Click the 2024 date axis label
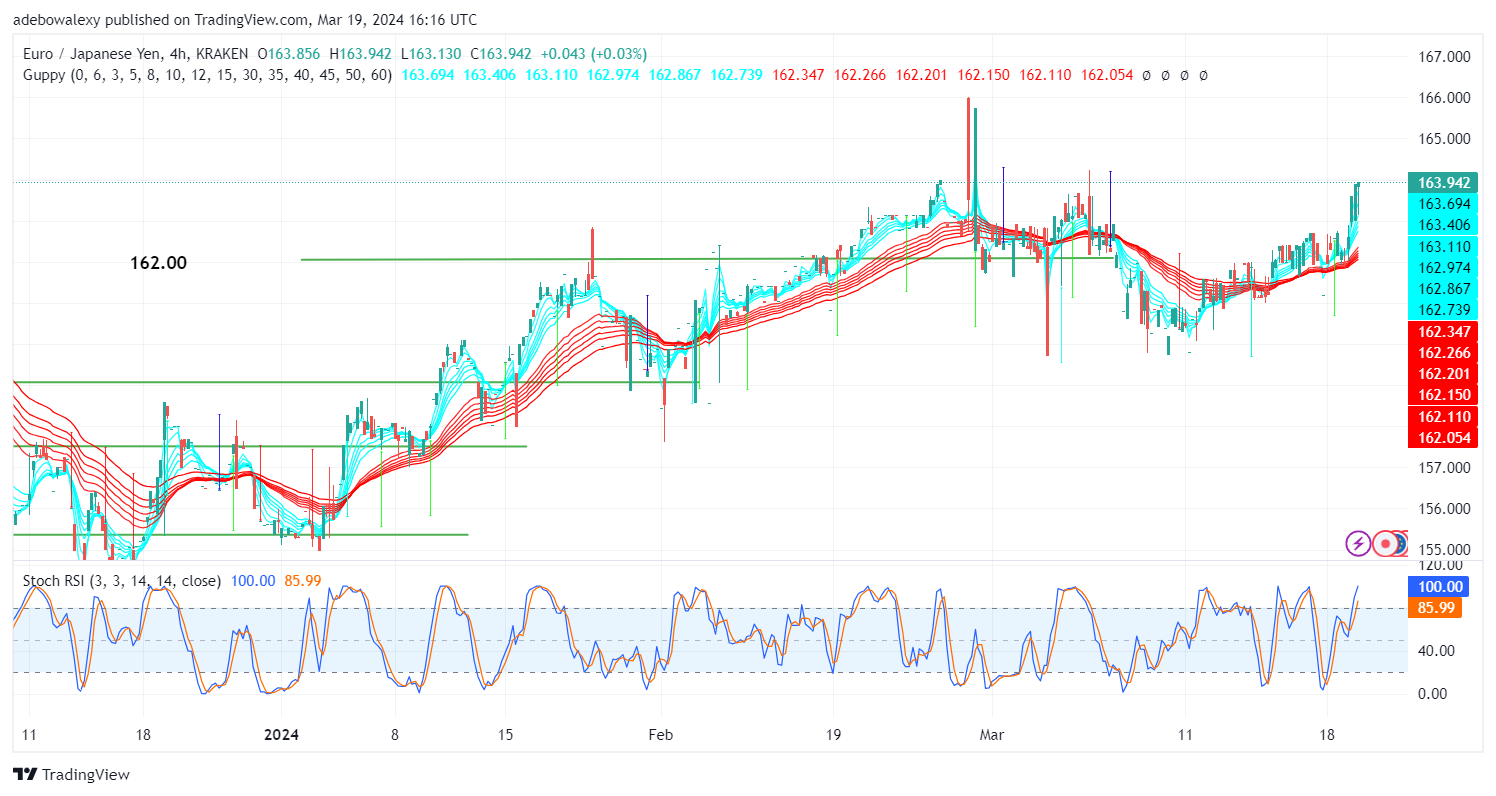Screen dimensions: 1496x796 point(283,733)
